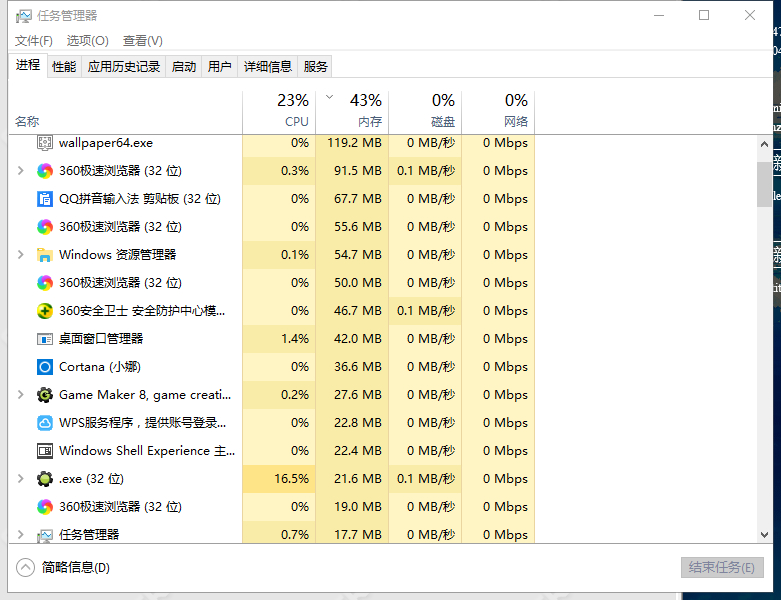This screenshot has width=781, height=600.
Task: Click the scrollbar up arrow
Action: (x=765, y=144)
